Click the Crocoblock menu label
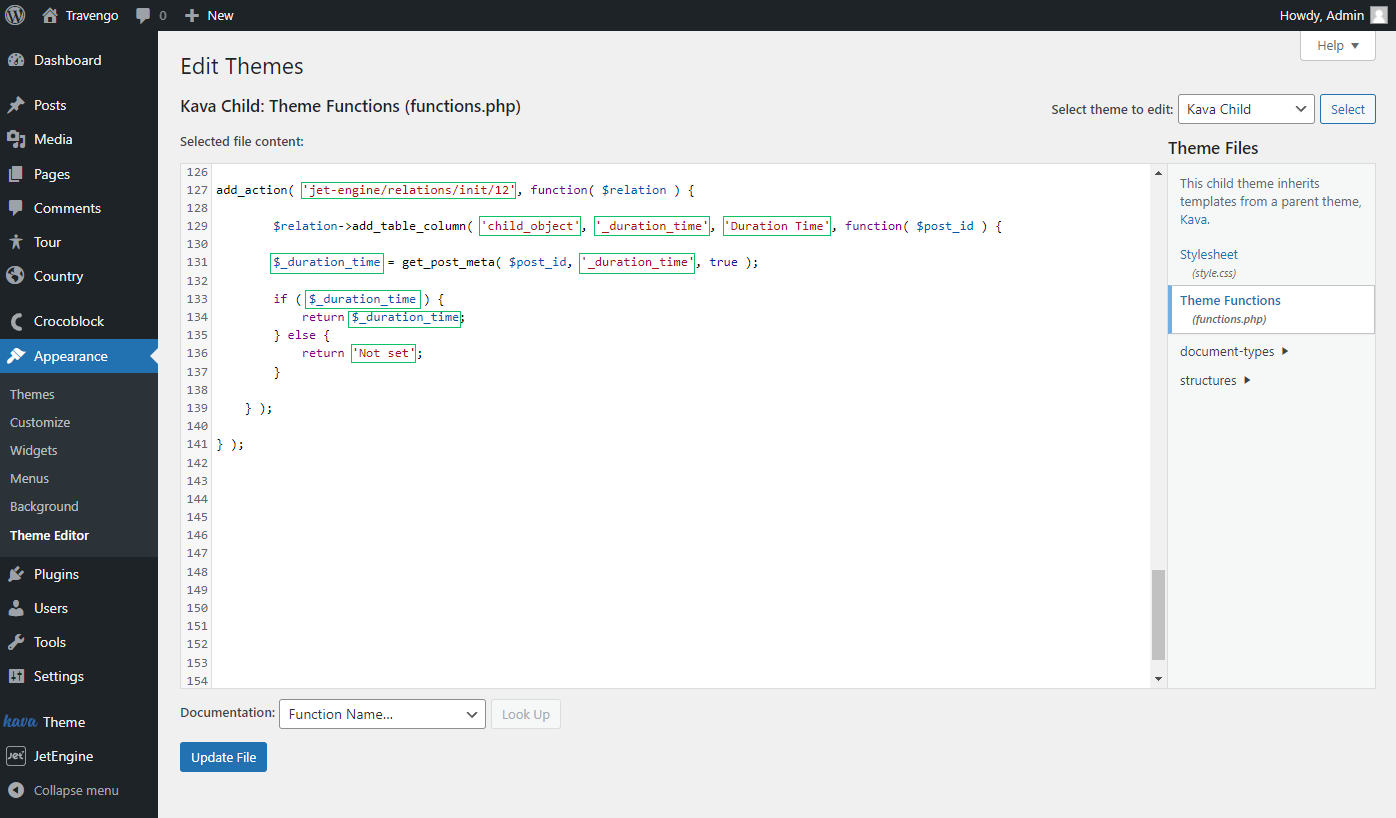 click(69, 321)
